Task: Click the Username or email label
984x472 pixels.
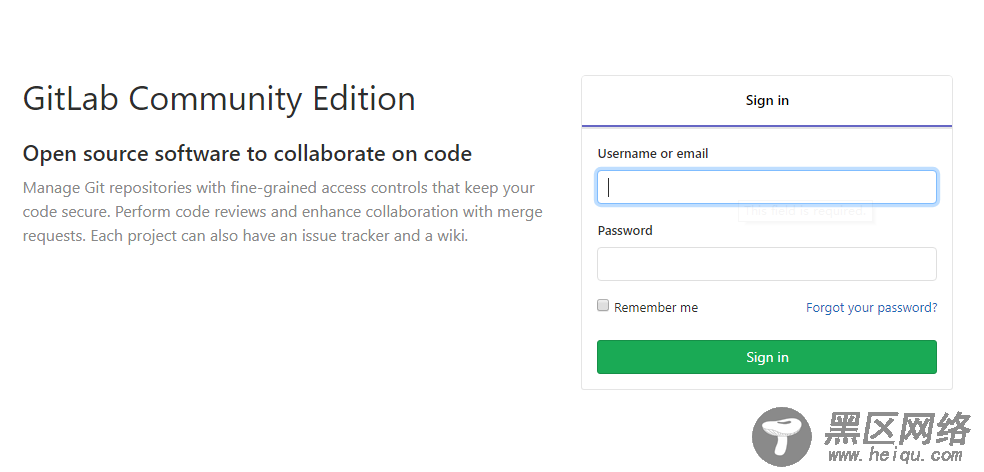Action: (x=653, y=154)
